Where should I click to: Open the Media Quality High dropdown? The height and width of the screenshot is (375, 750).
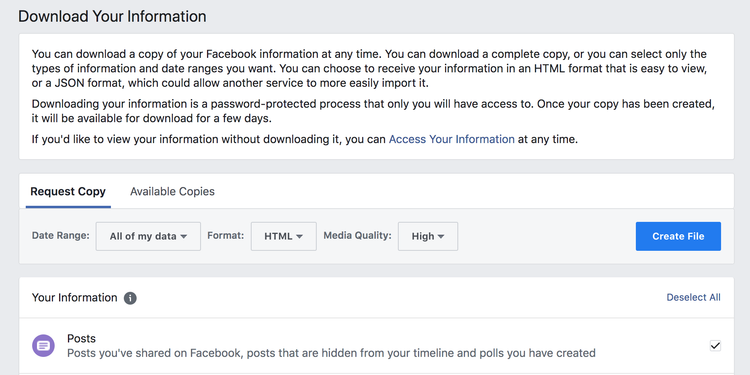click(428, 236)
